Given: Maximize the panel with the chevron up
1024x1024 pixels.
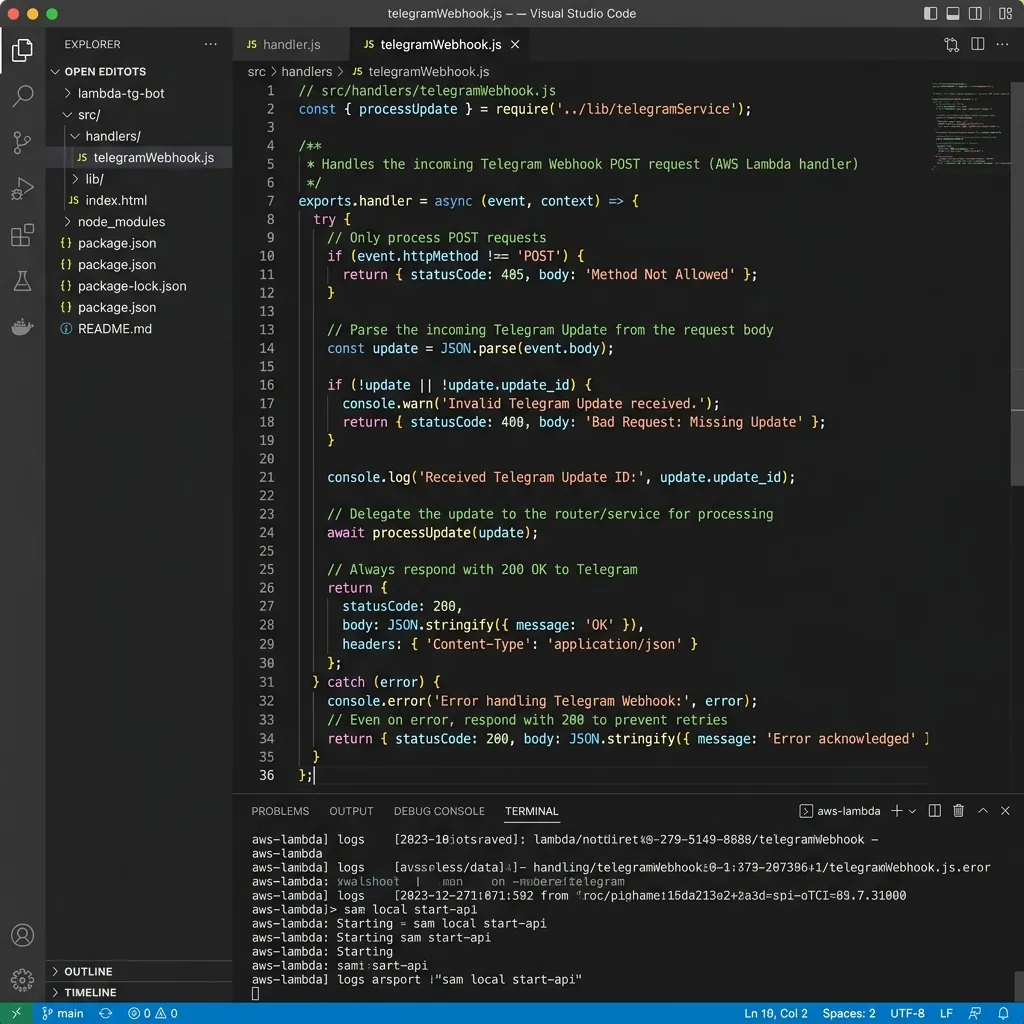Looking at the screenshot, I should coord(983,810).
